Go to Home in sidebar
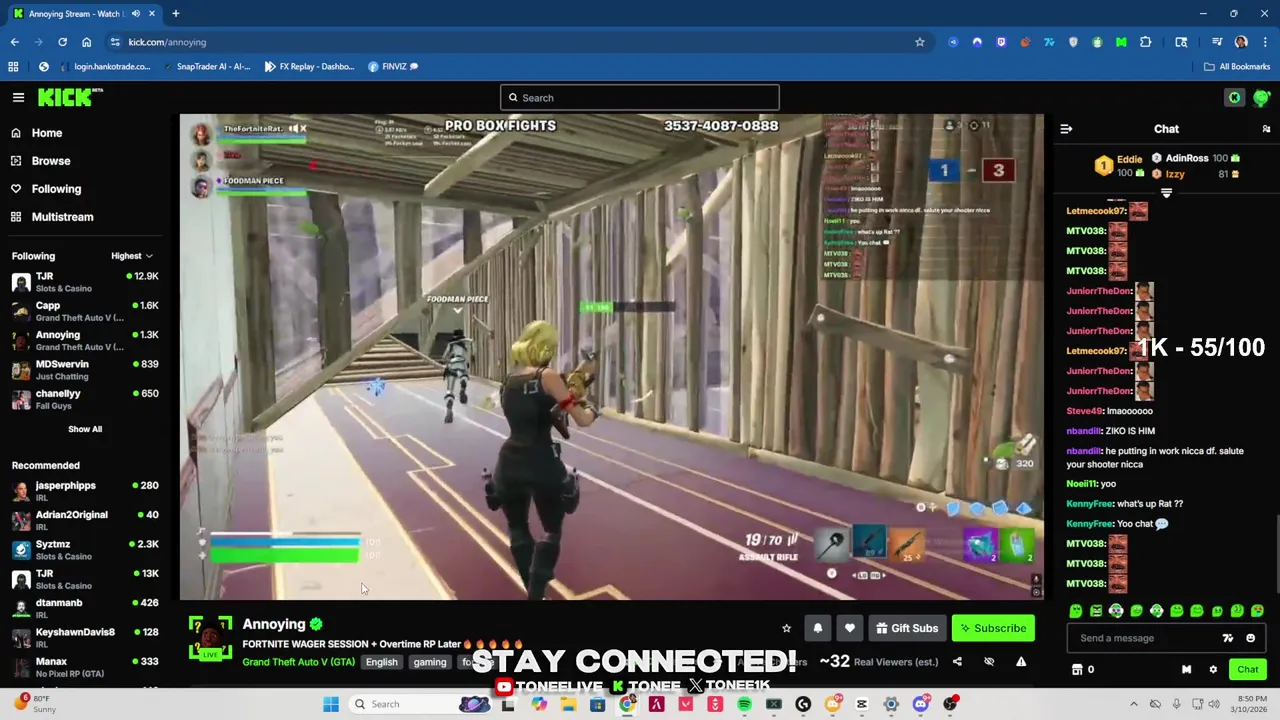Viewport: 1280px width, 720px height. tap(46, 133)
